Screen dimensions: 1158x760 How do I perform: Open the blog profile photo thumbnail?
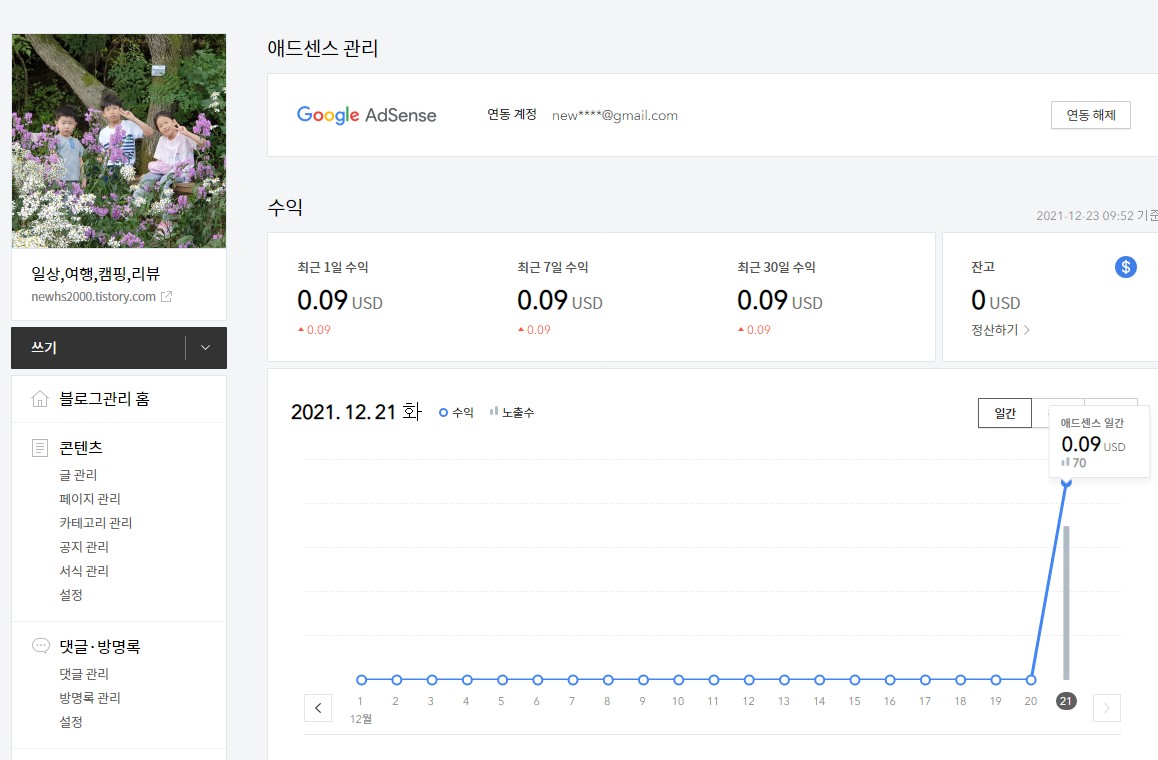119,140
